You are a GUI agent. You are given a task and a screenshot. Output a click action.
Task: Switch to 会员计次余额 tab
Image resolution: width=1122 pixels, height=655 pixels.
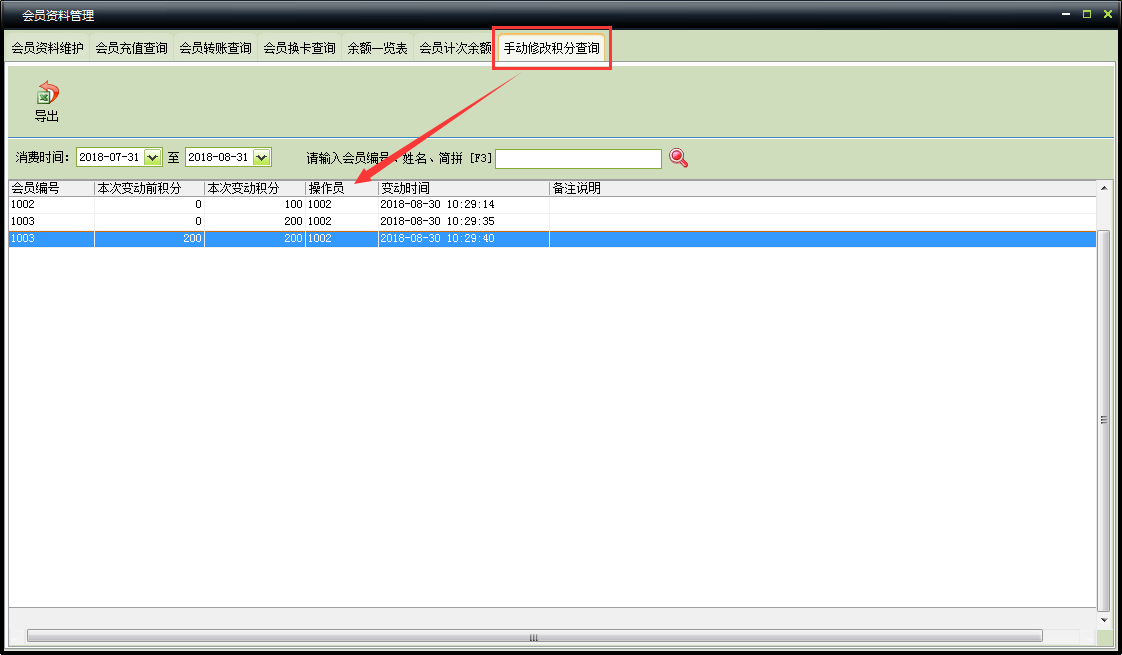point(455,48)
